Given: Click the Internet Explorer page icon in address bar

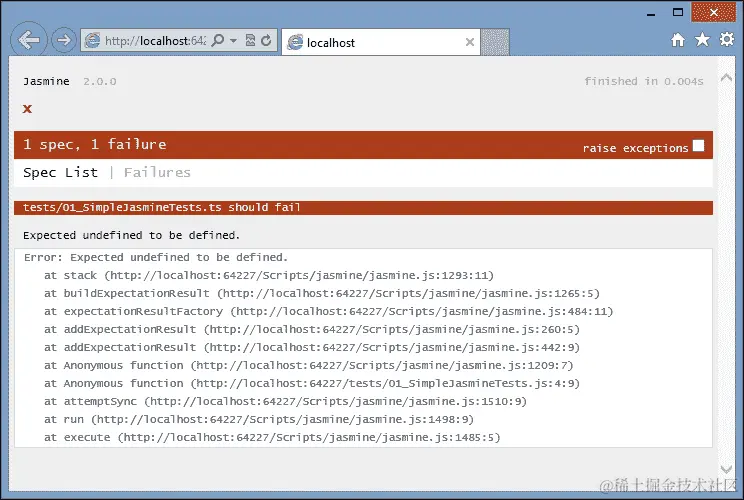Looking at the screenshot, I should pos(93,41).
